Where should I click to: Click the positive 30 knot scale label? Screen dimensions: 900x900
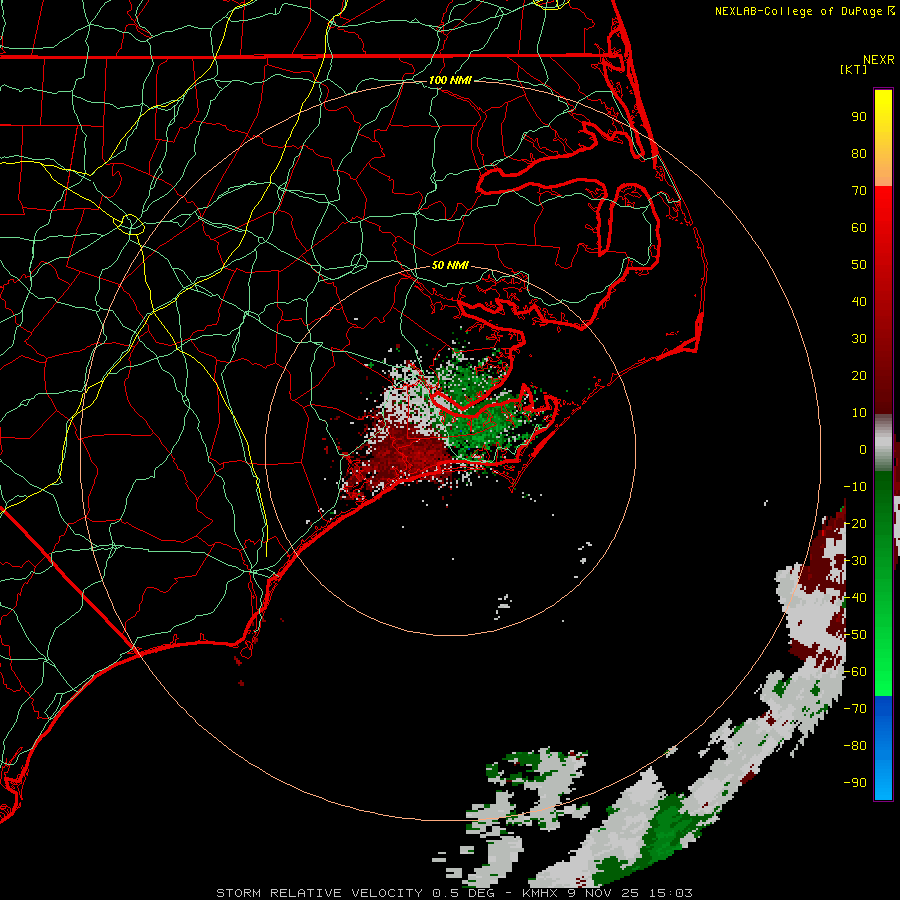859,339
